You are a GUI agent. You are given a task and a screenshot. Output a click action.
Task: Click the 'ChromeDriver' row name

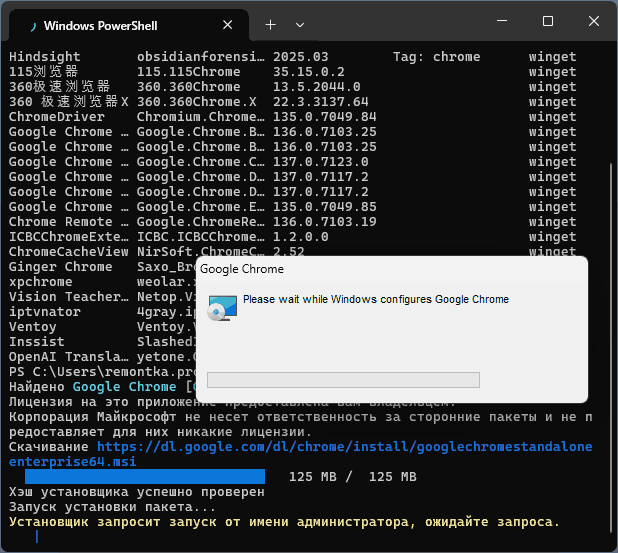[x=57, y=117]
